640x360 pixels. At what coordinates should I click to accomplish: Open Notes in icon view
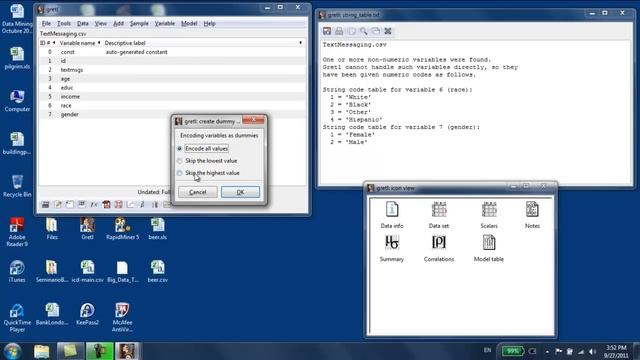click(532, 214)
